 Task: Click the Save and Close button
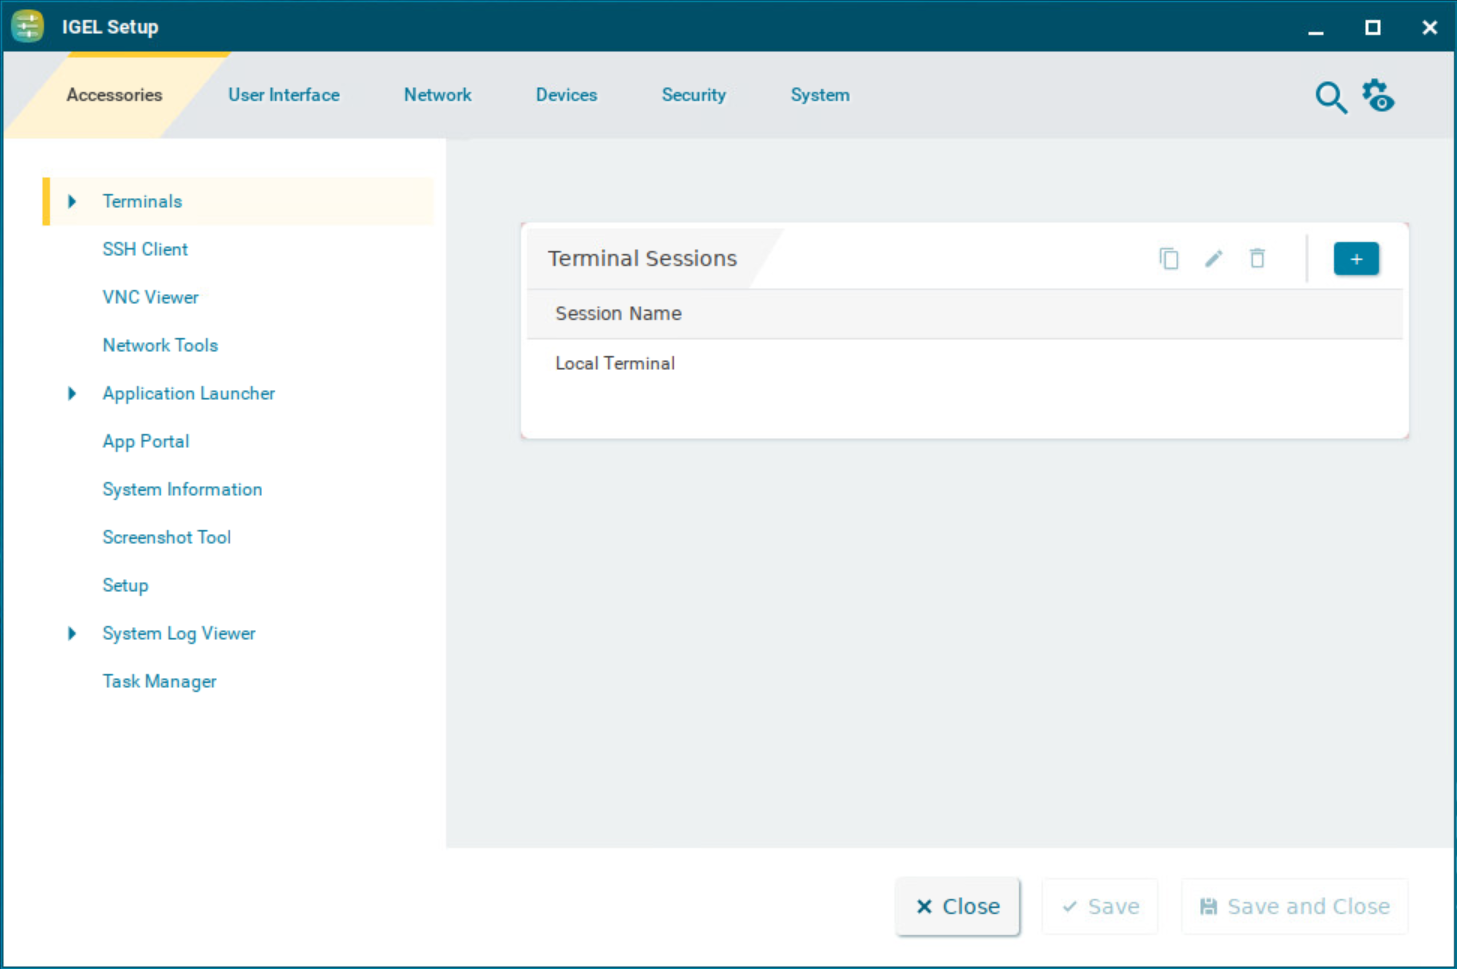[x=1294, y=907]
